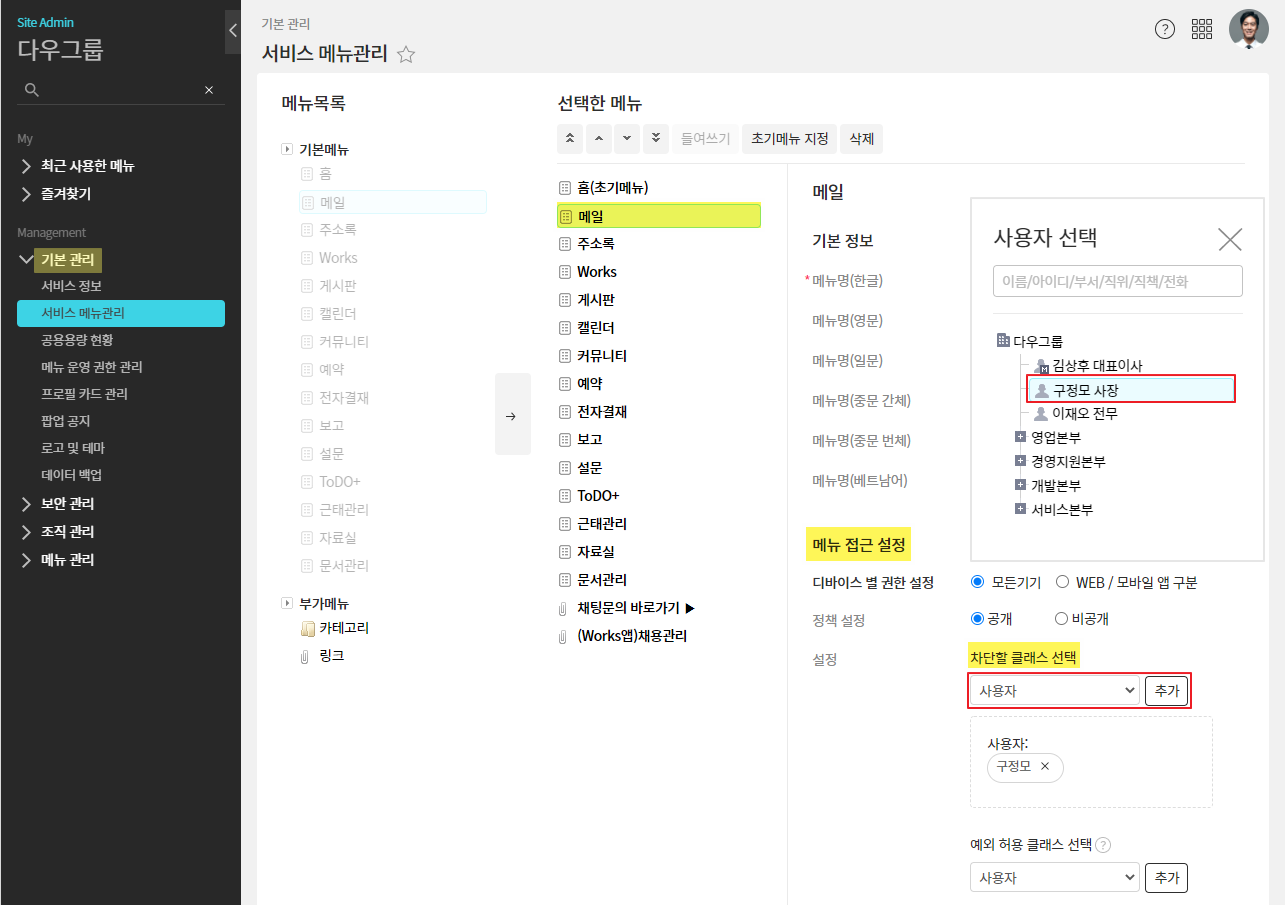Open 메뉴 운영 권한 관리 menu

pyautogui.click(x=91, y=367)
